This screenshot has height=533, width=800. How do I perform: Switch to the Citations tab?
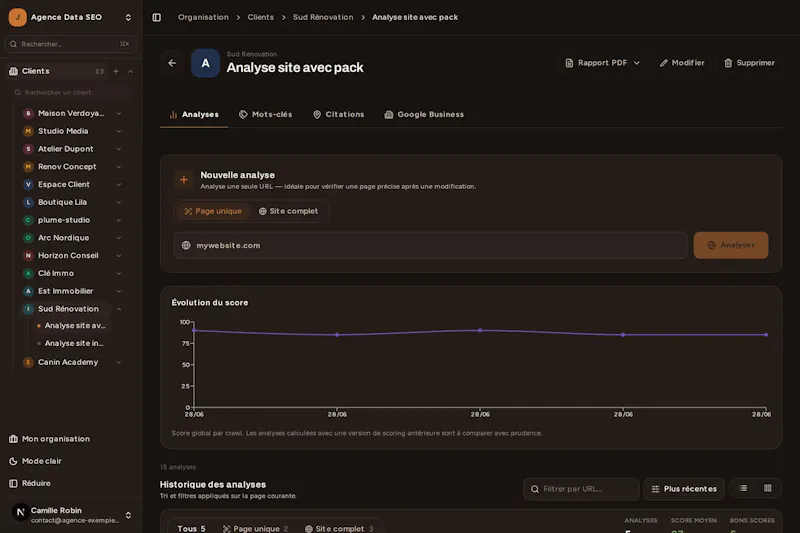(x=339, y=115)
